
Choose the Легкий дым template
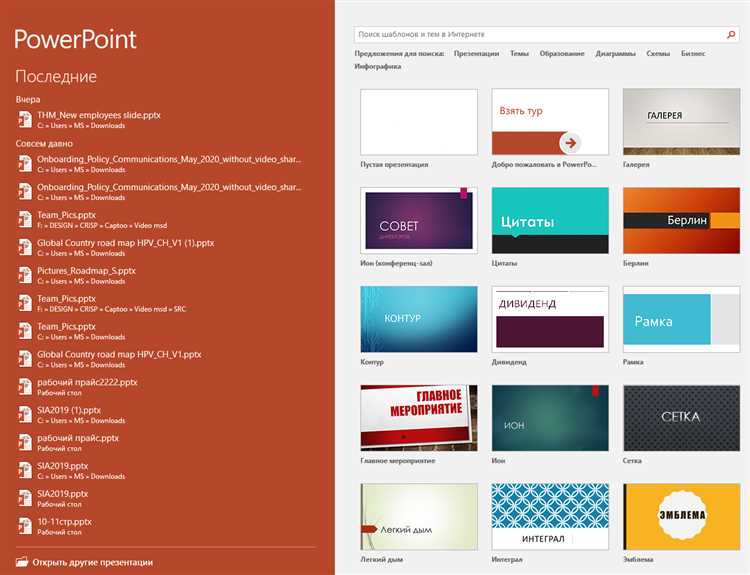point(419,517)
